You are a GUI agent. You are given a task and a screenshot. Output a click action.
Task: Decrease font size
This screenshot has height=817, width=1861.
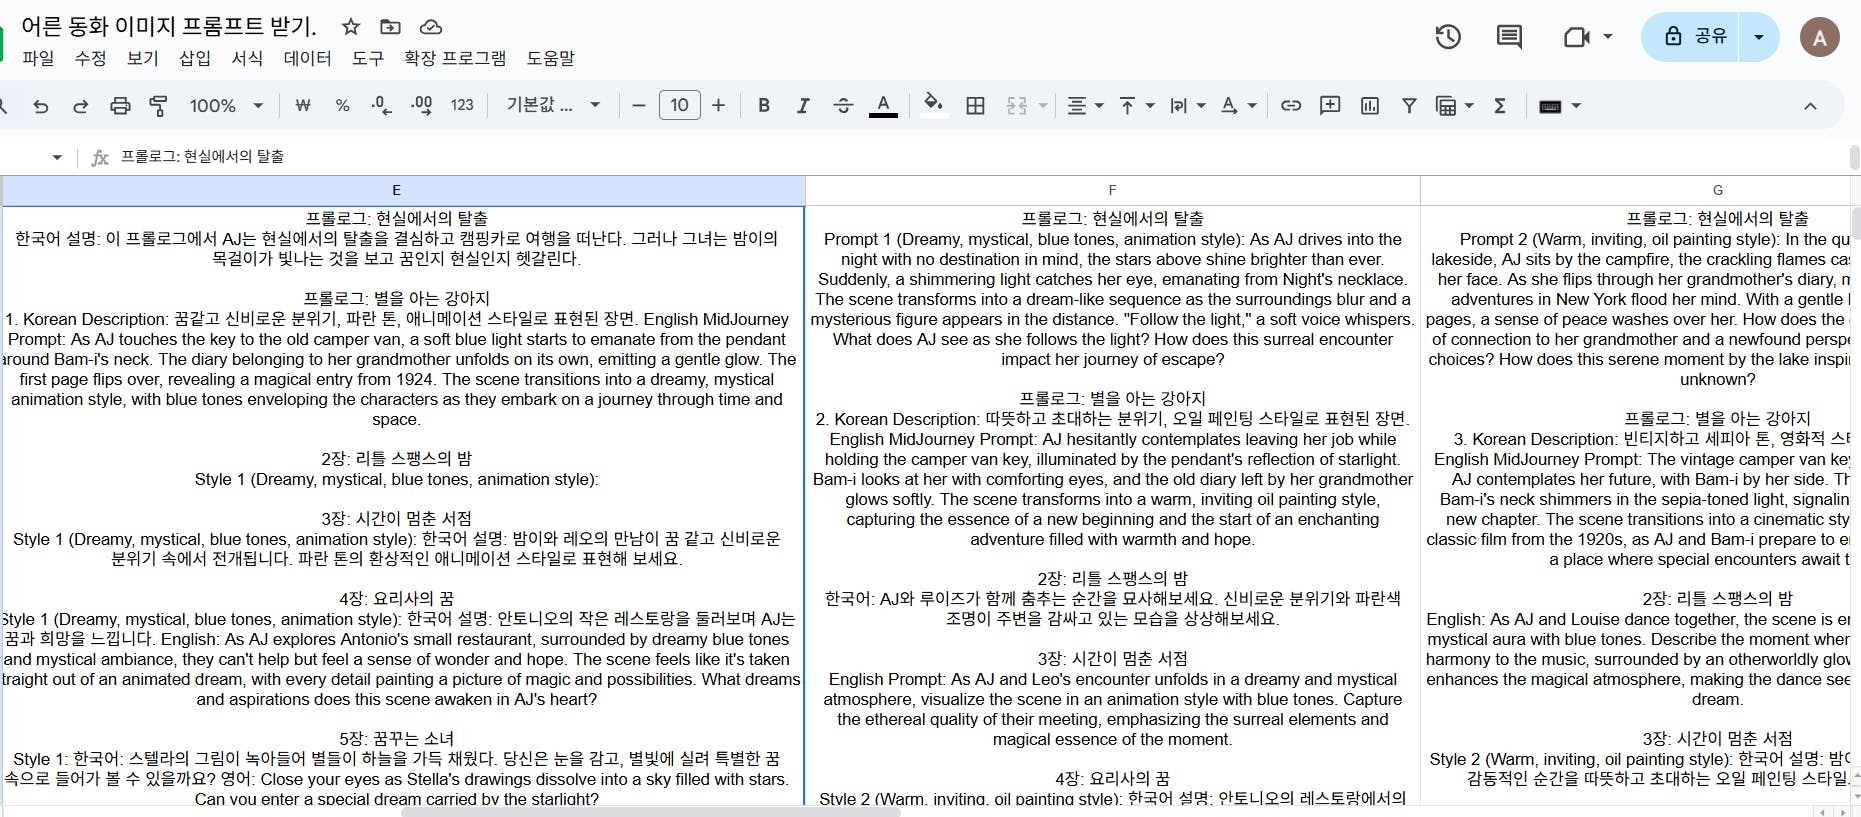(639, 106)
